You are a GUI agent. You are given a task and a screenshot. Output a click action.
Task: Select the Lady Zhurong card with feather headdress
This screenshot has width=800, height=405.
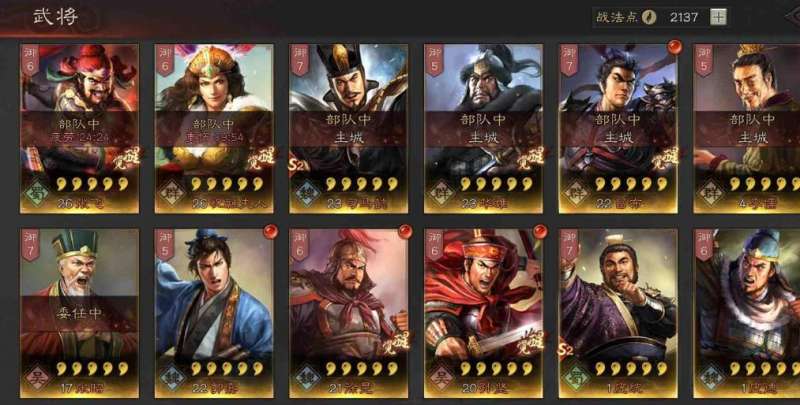214,129
